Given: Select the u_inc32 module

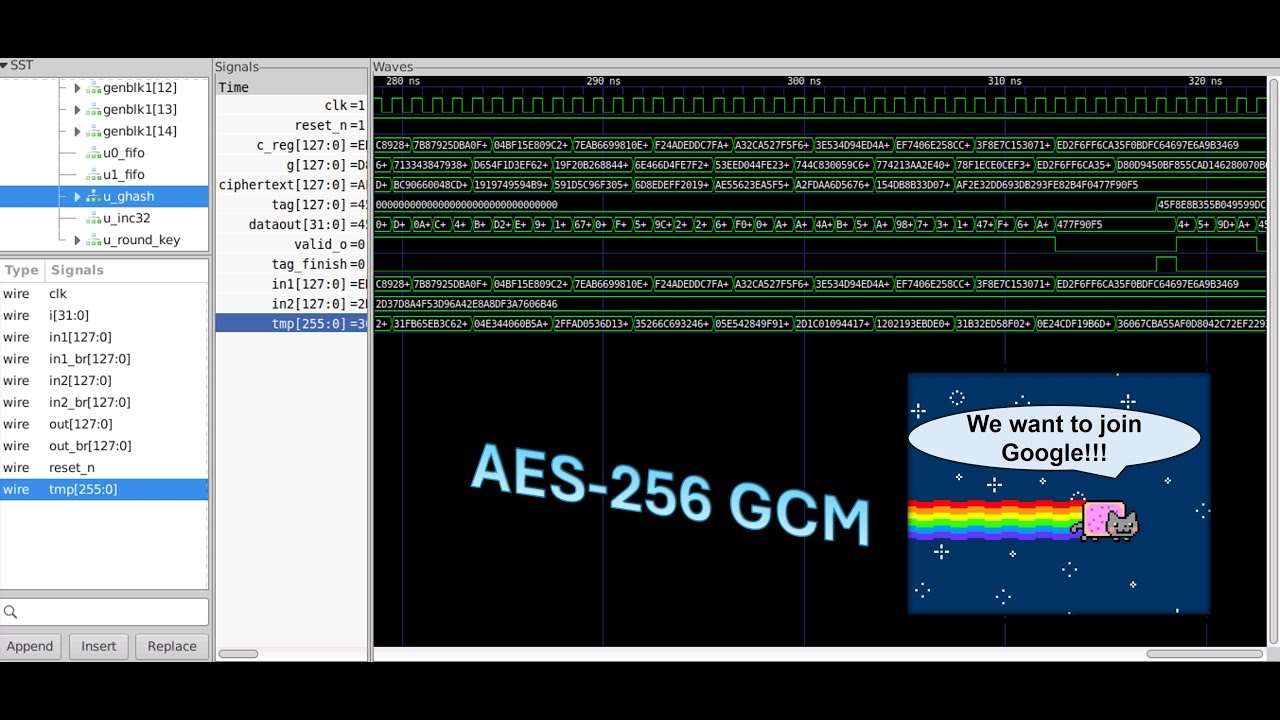Looking at the screenshot, I should 127,218.
